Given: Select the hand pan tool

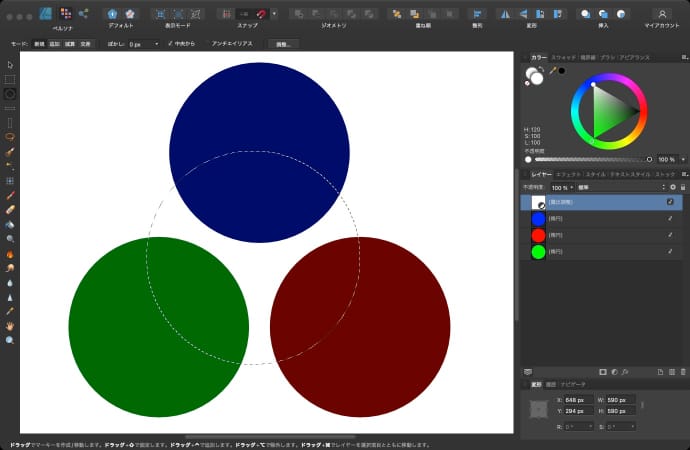Looking at the screenshot, I should [10, 326].
